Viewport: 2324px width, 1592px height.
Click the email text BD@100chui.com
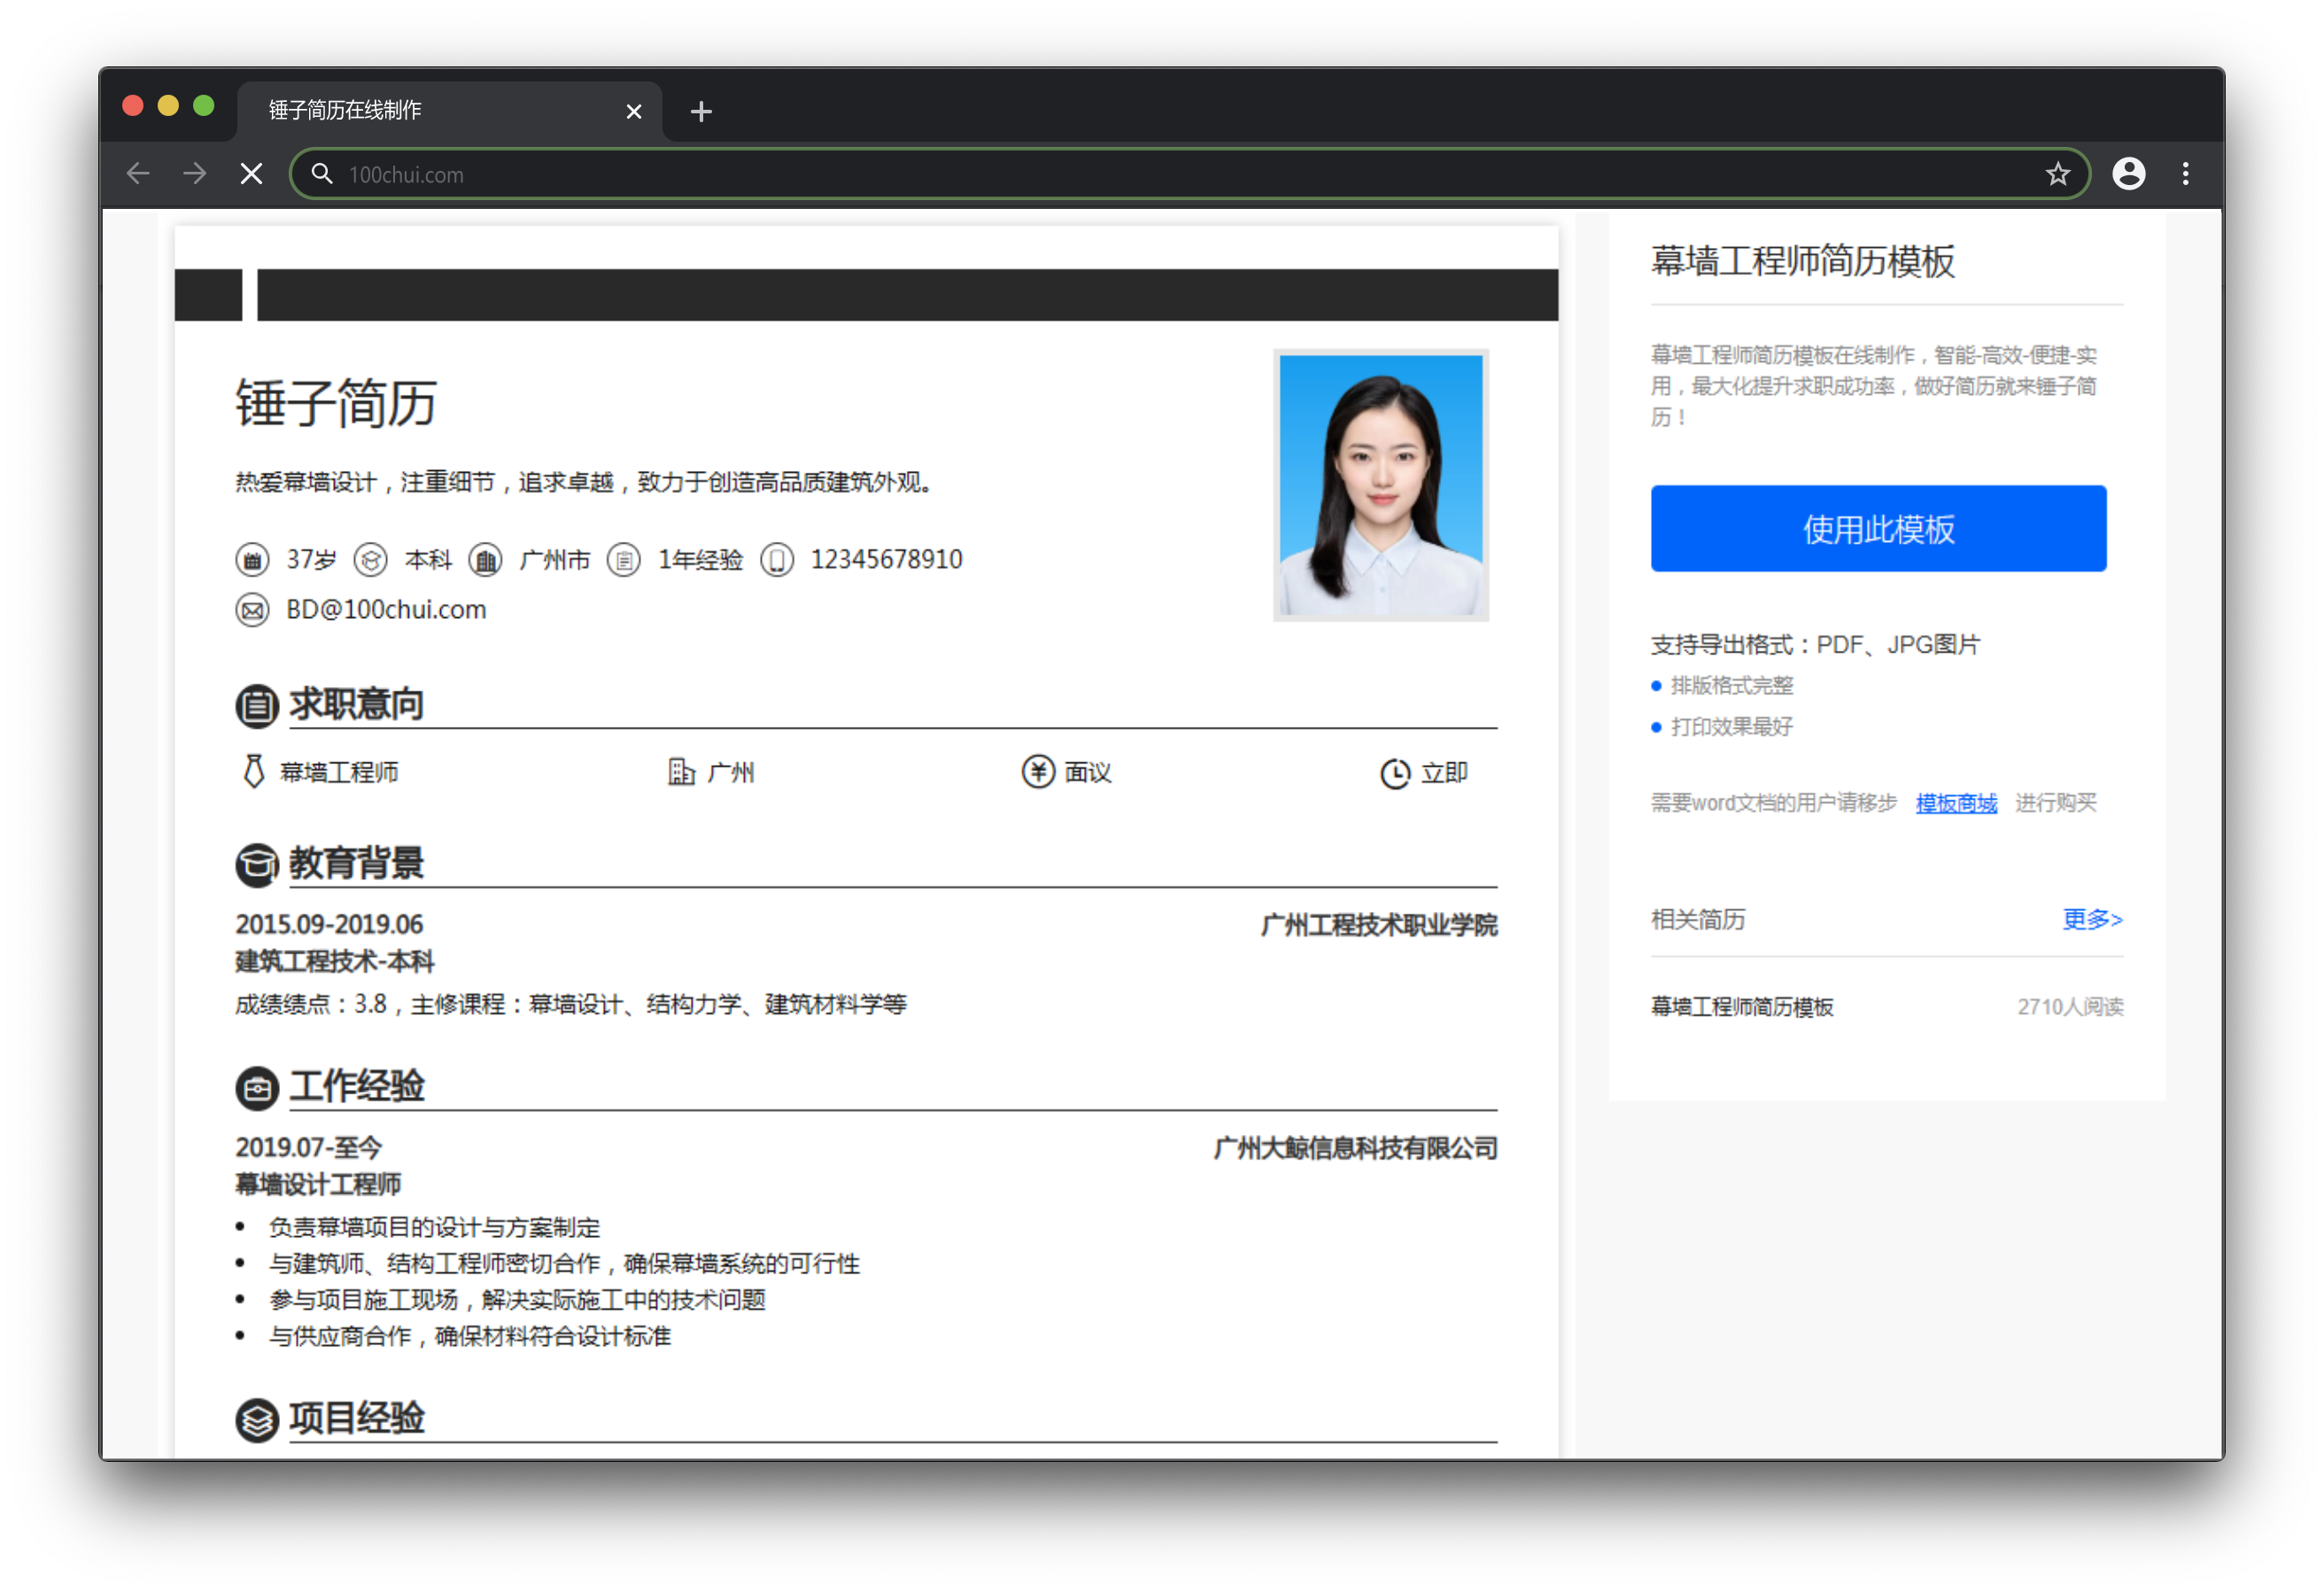click(x=386, y=610)
